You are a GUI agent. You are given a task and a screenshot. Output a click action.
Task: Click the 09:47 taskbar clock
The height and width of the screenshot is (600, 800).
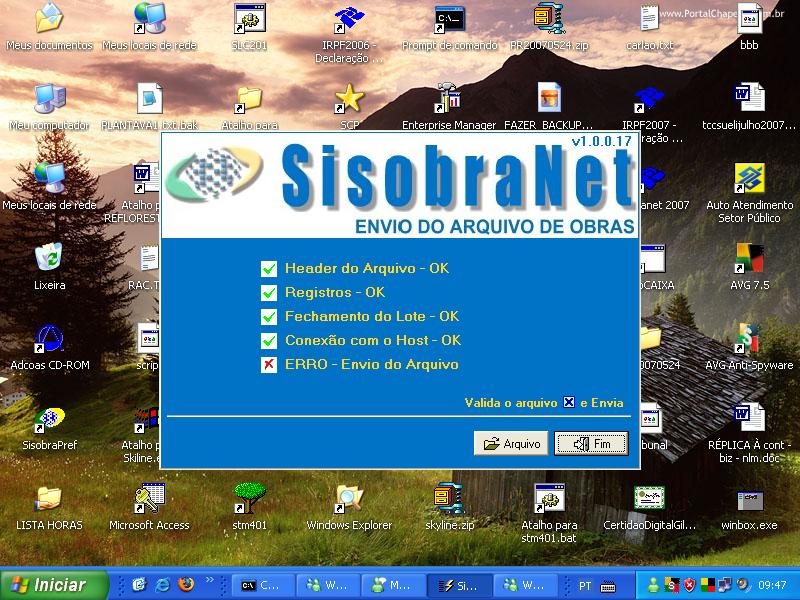(x=772, y=585)
